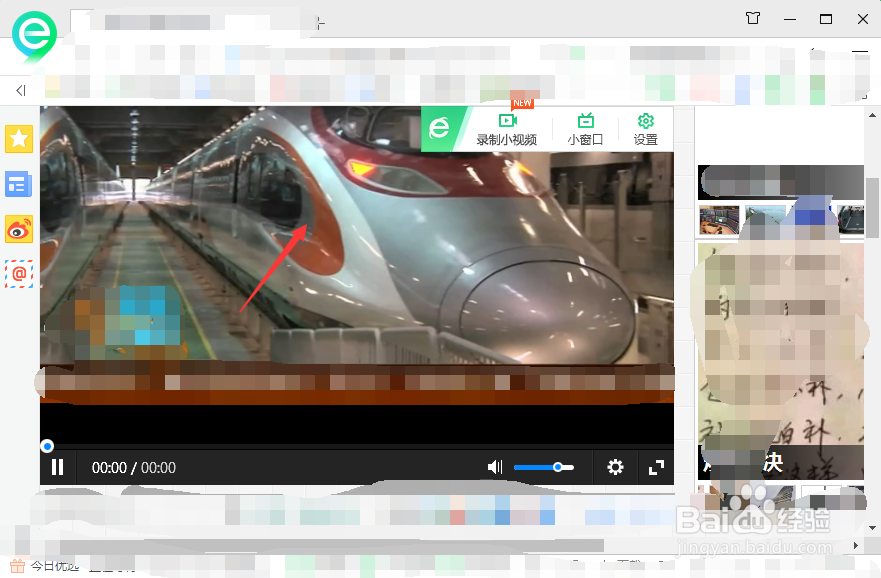Screen dimensions: 881x578
Task: Enter fullscreen video mode
Action: (656, 467)
